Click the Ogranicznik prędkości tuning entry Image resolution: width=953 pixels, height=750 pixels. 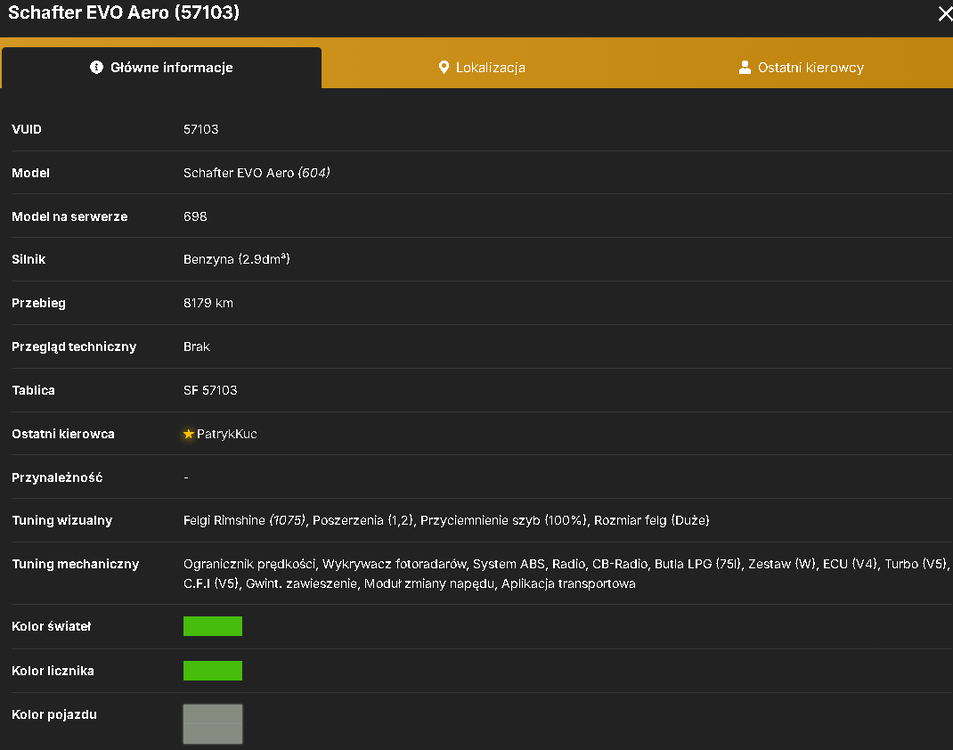249,565
